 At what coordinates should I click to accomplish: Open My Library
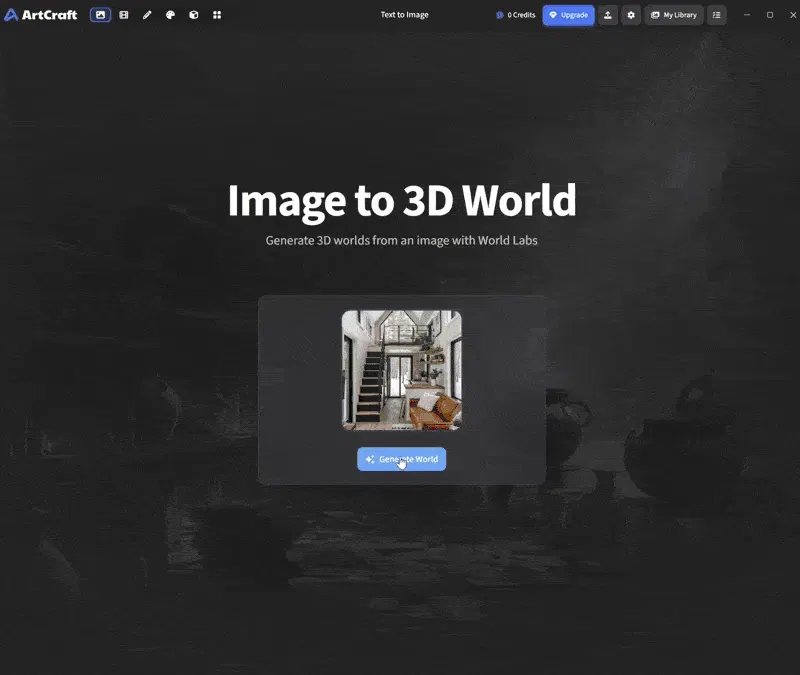point(674,15)
